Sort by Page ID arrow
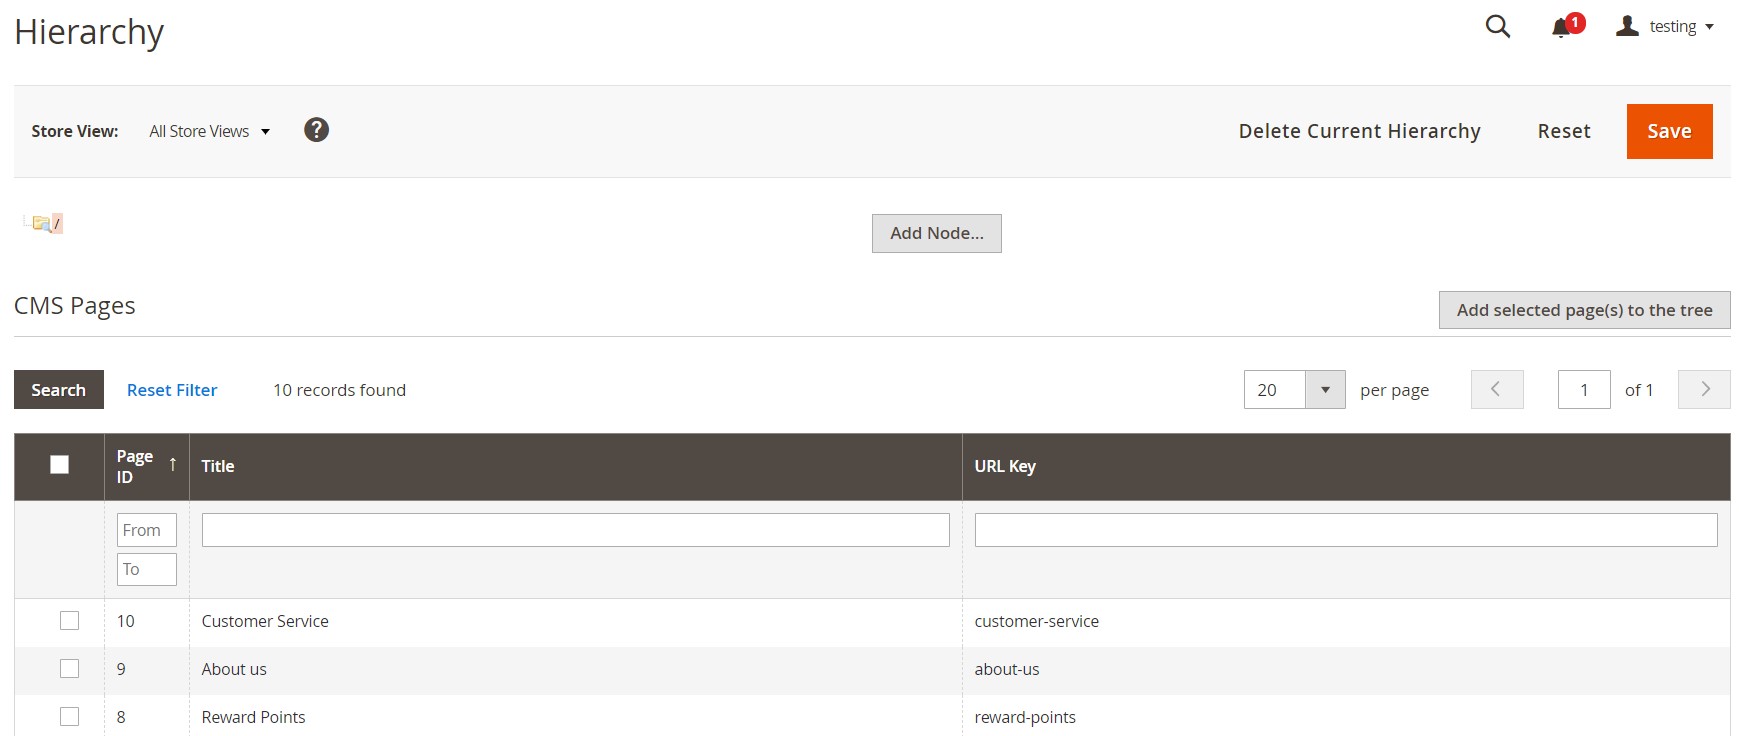 173,464
